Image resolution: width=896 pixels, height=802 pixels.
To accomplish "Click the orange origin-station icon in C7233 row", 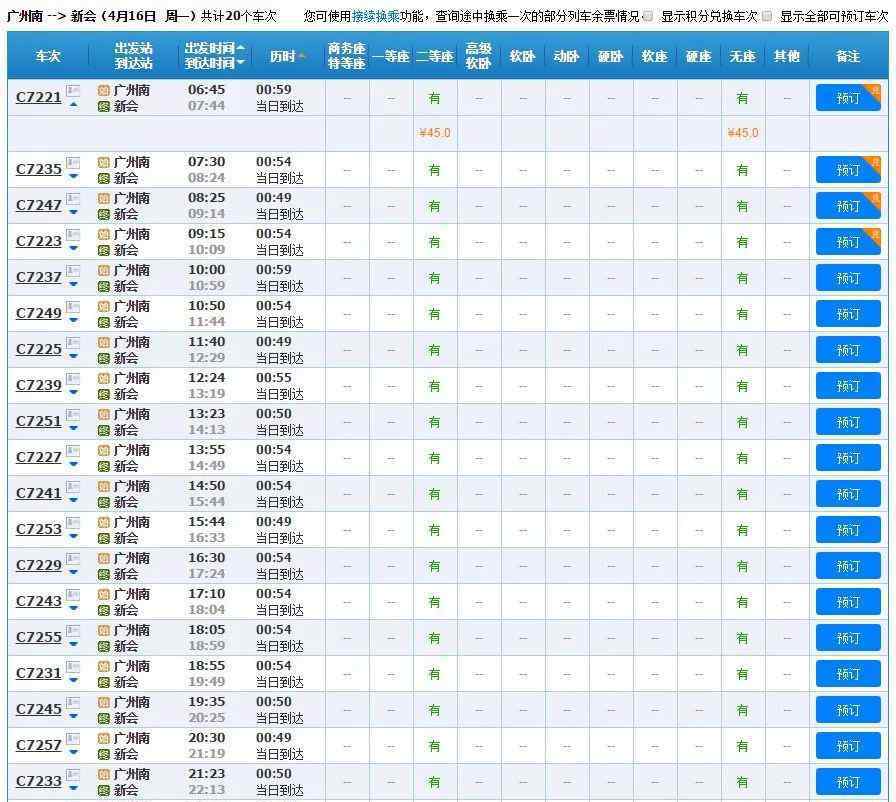I will coord(103,774).
